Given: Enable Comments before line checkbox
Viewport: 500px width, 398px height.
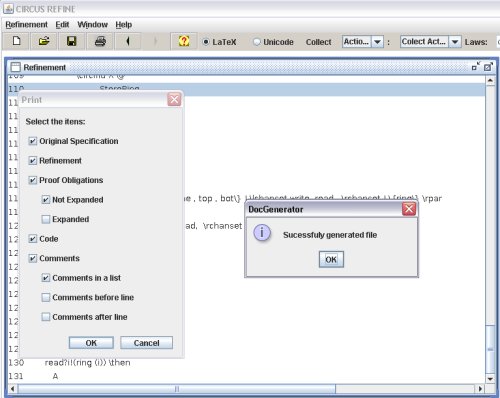Looking at the screenshot, I should pyautogui.click(x=46, y=297).
